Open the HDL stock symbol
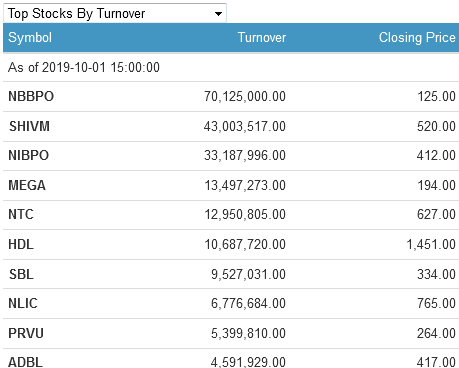Screen dimensions: 459x368 [21, 244]
